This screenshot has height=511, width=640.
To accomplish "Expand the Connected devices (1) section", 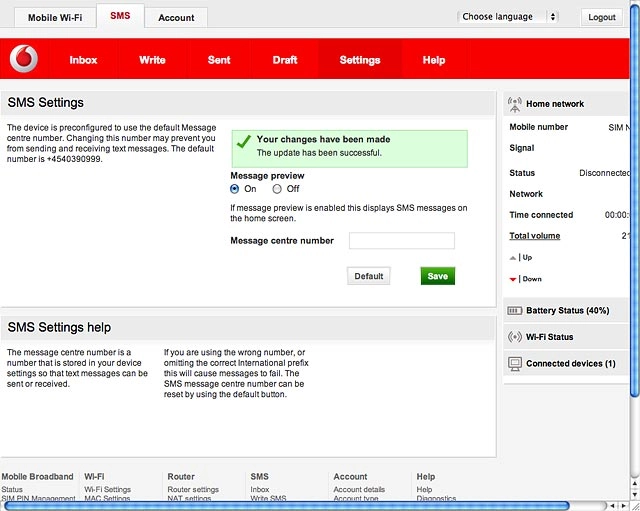I will pyautogui.click(x=565, y=364).
